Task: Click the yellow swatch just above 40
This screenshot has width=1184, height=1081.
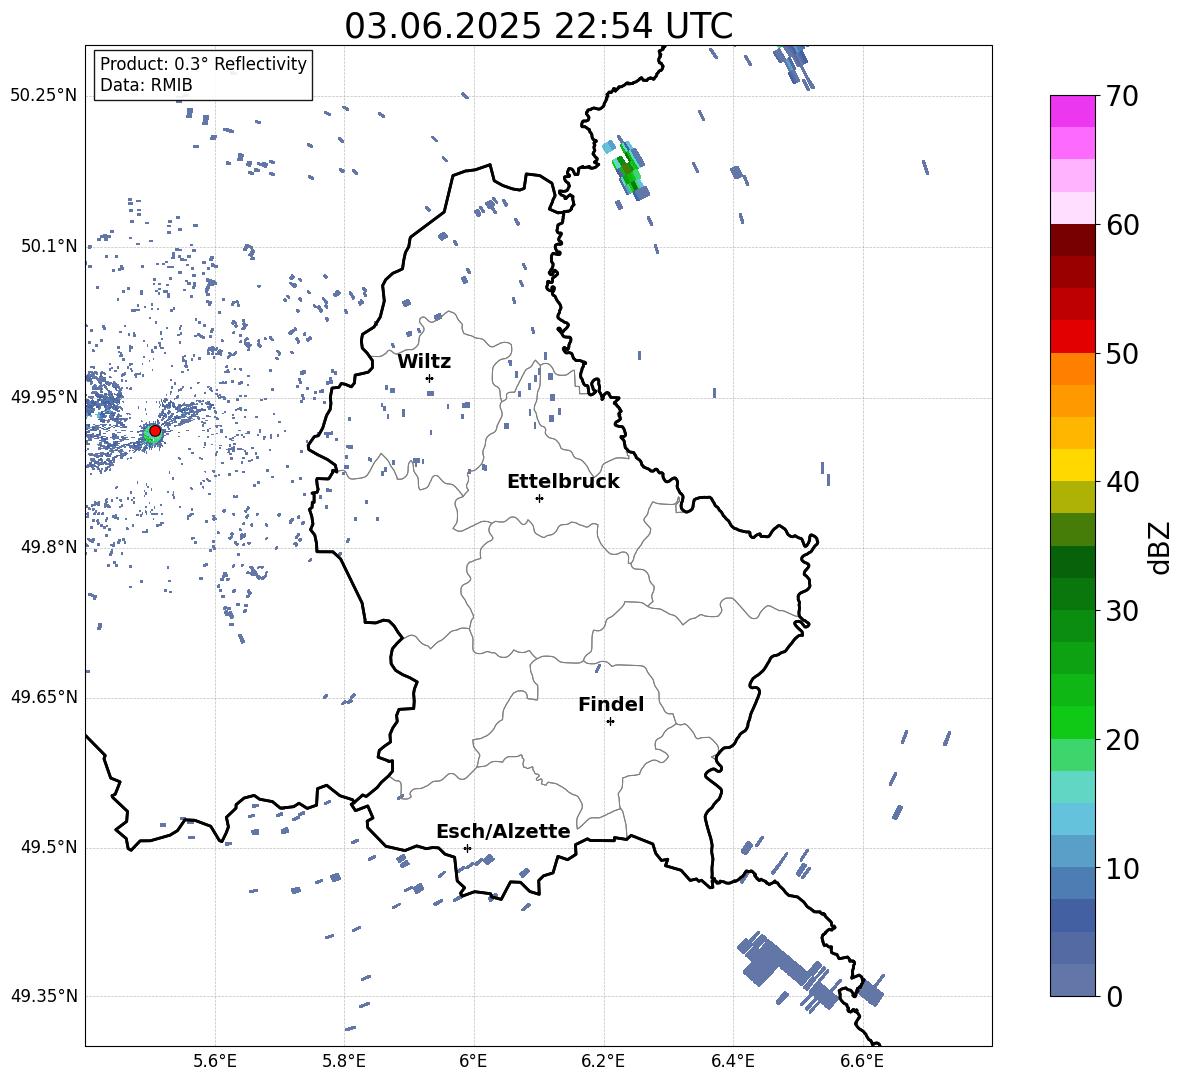Action: coord(1072,465)
